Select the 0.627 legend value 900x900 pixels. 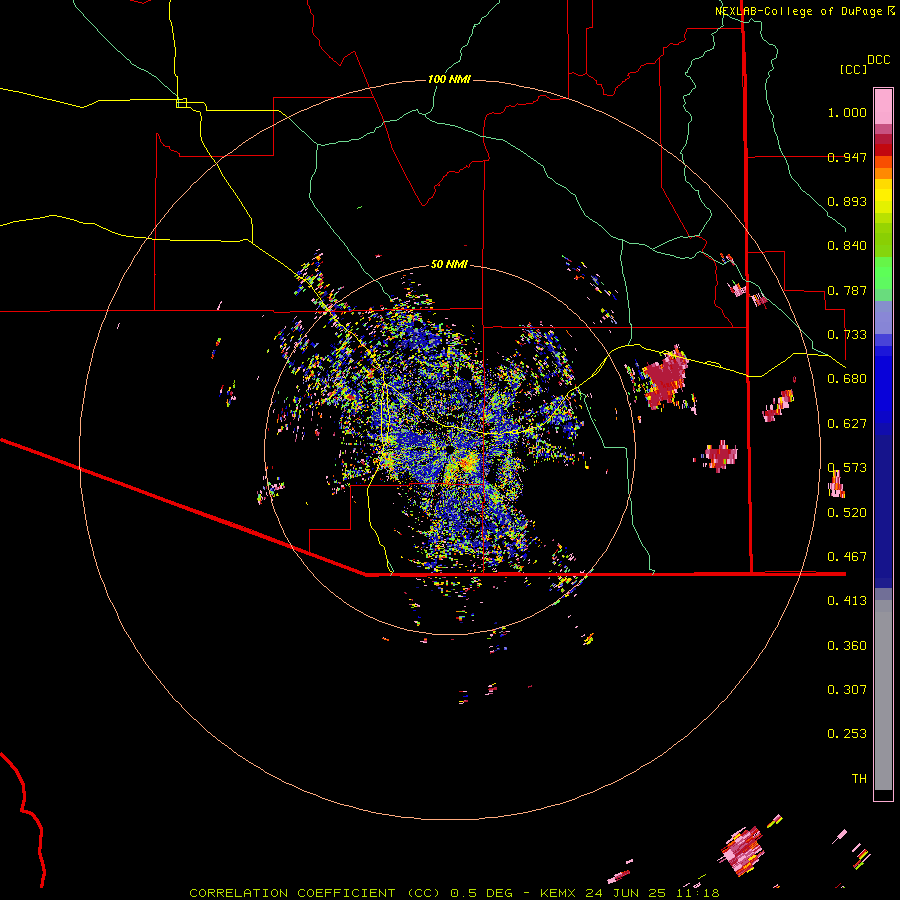click(847, 424)
